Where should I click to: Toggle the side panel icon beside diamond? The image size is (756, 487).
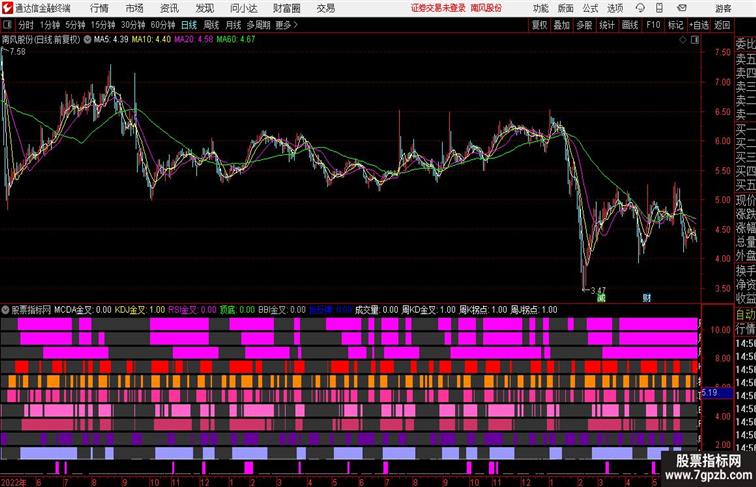(x=695, y=40)
